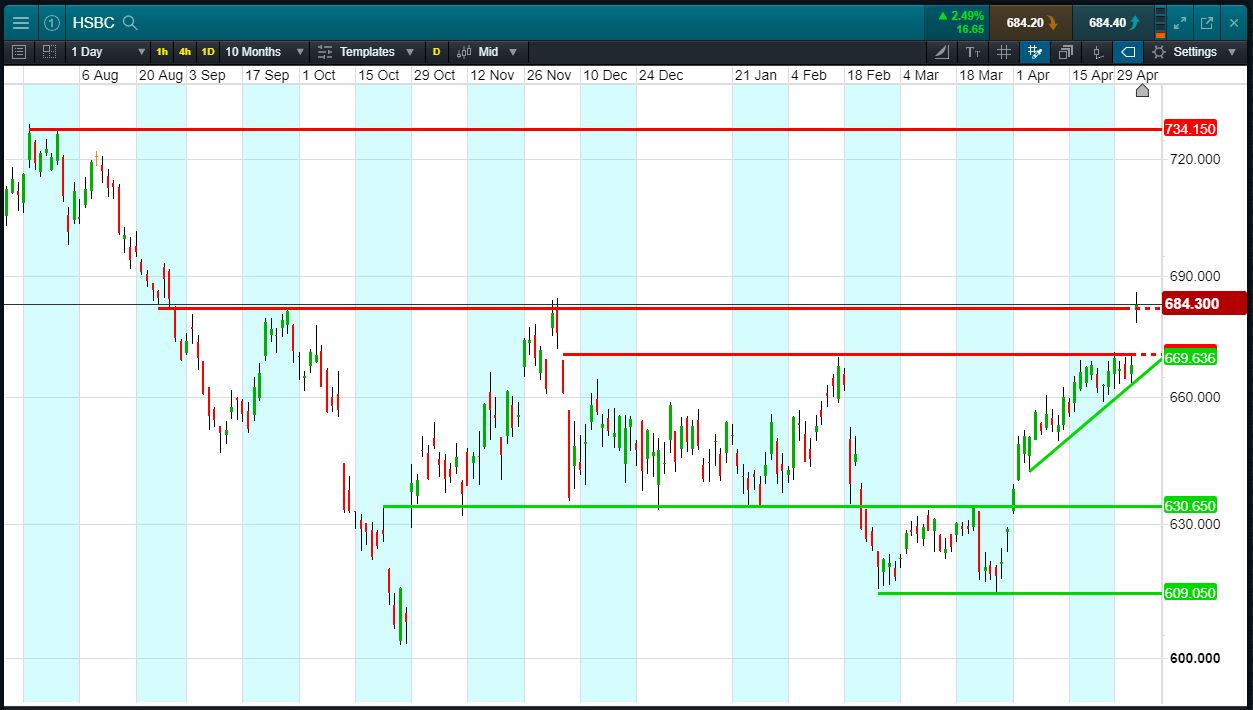Viewport: 1253px width, 710px height.
Task: Close the HSBC chart window
Action: click(x=1234, y=22)
